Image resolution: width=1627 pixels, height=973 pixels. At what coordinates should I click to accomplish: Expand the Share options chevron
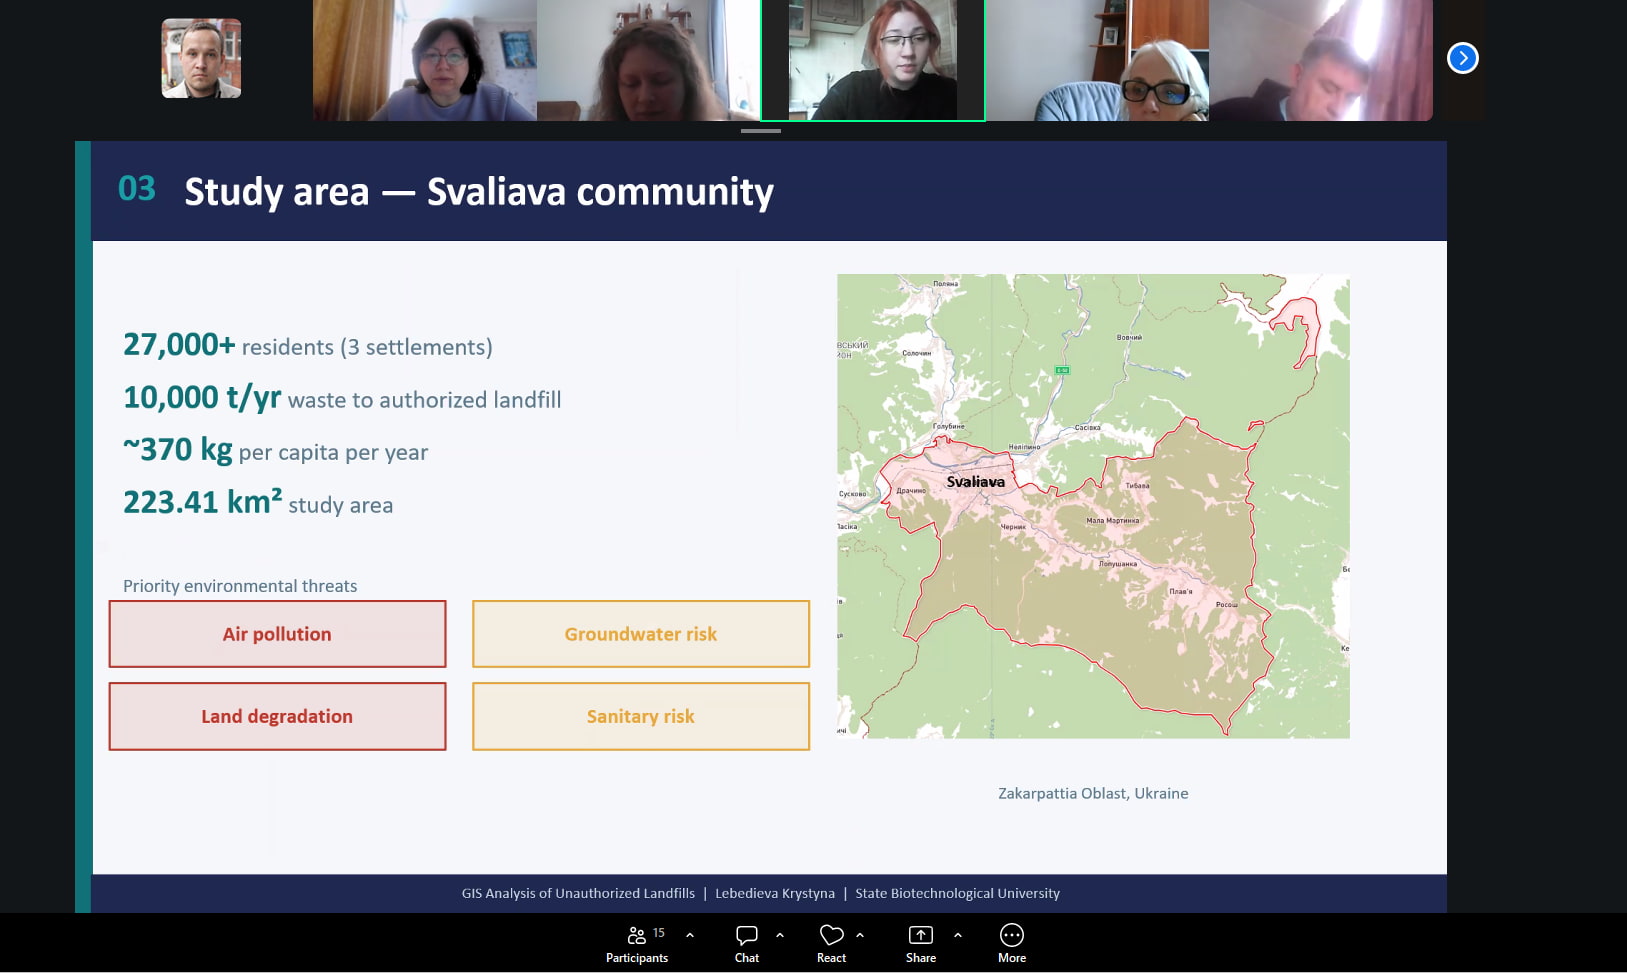pos(958,935)
